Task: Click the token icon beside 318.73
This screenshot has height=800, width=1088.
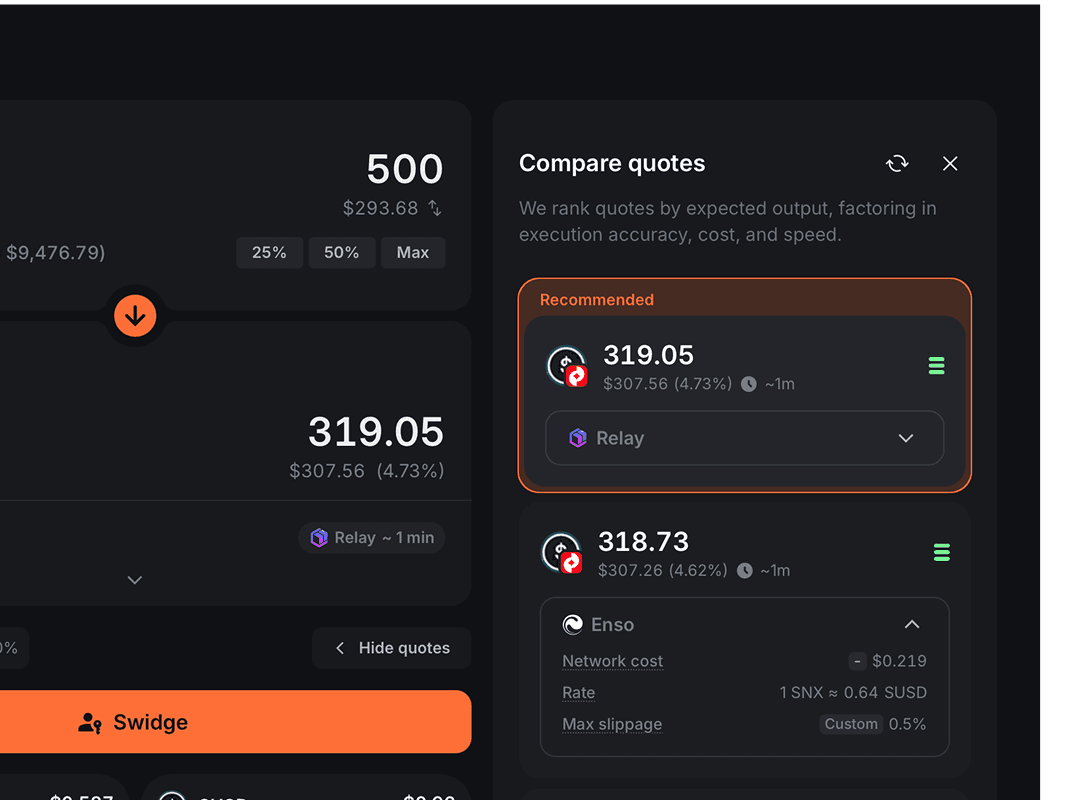Action: coord(562,553)
